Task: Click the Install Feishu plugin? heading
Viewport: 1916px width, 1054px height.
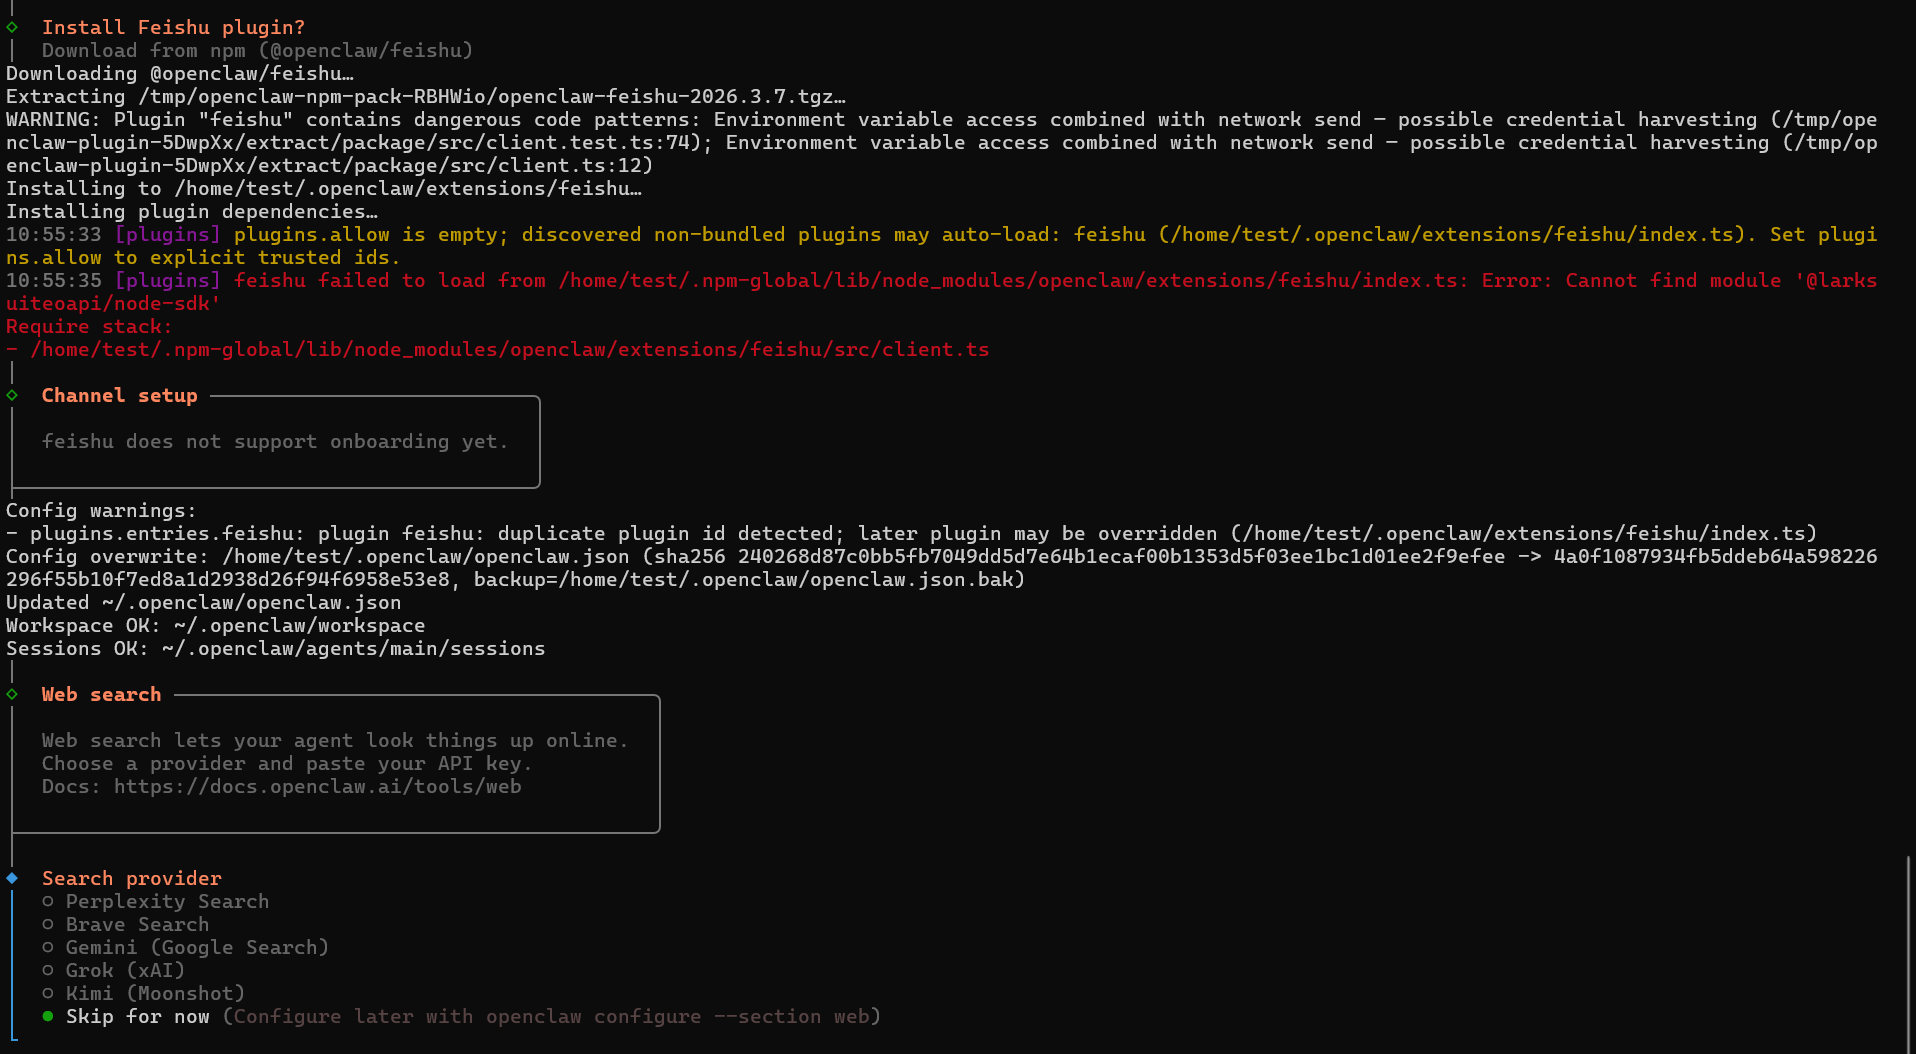Action: click(173, 27)
